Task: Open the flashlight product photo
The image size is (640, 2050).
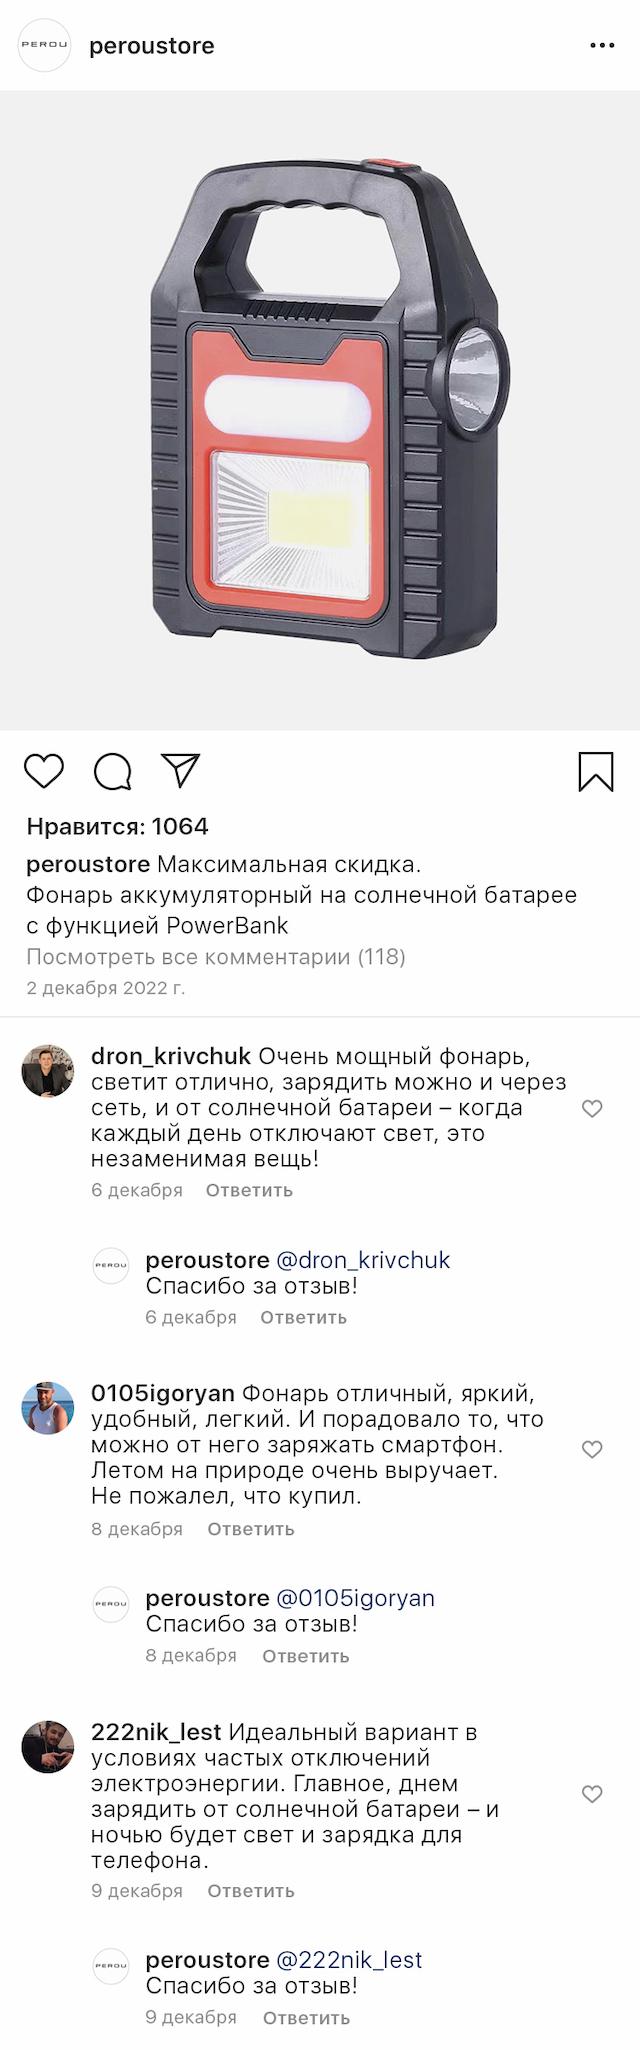Action: point(320,410)
